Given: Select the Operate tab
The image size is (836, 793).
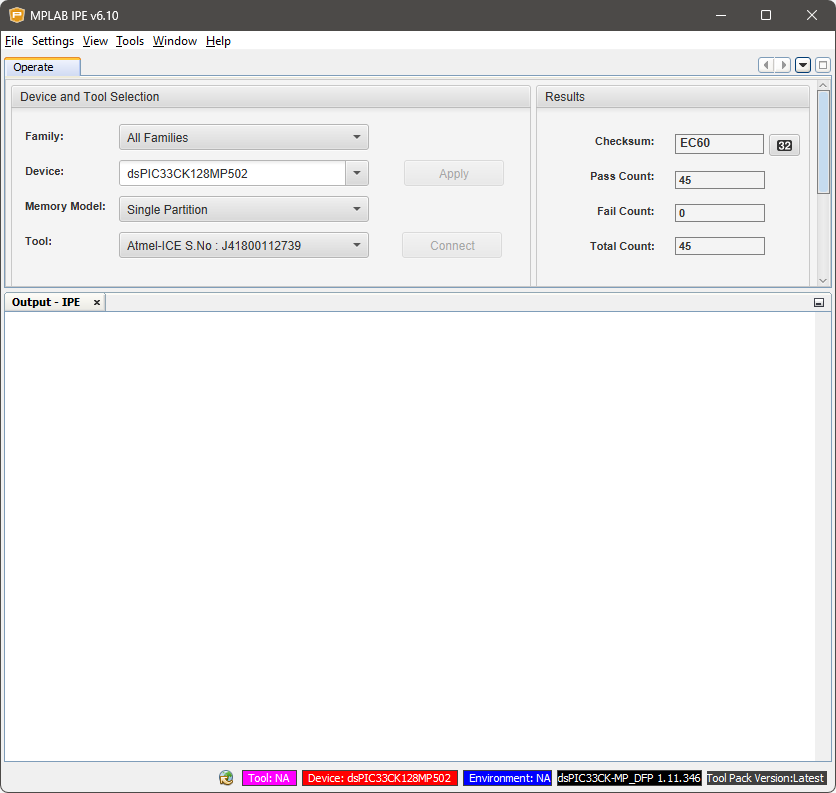Looking at the screenshot, I should [42, 67].
